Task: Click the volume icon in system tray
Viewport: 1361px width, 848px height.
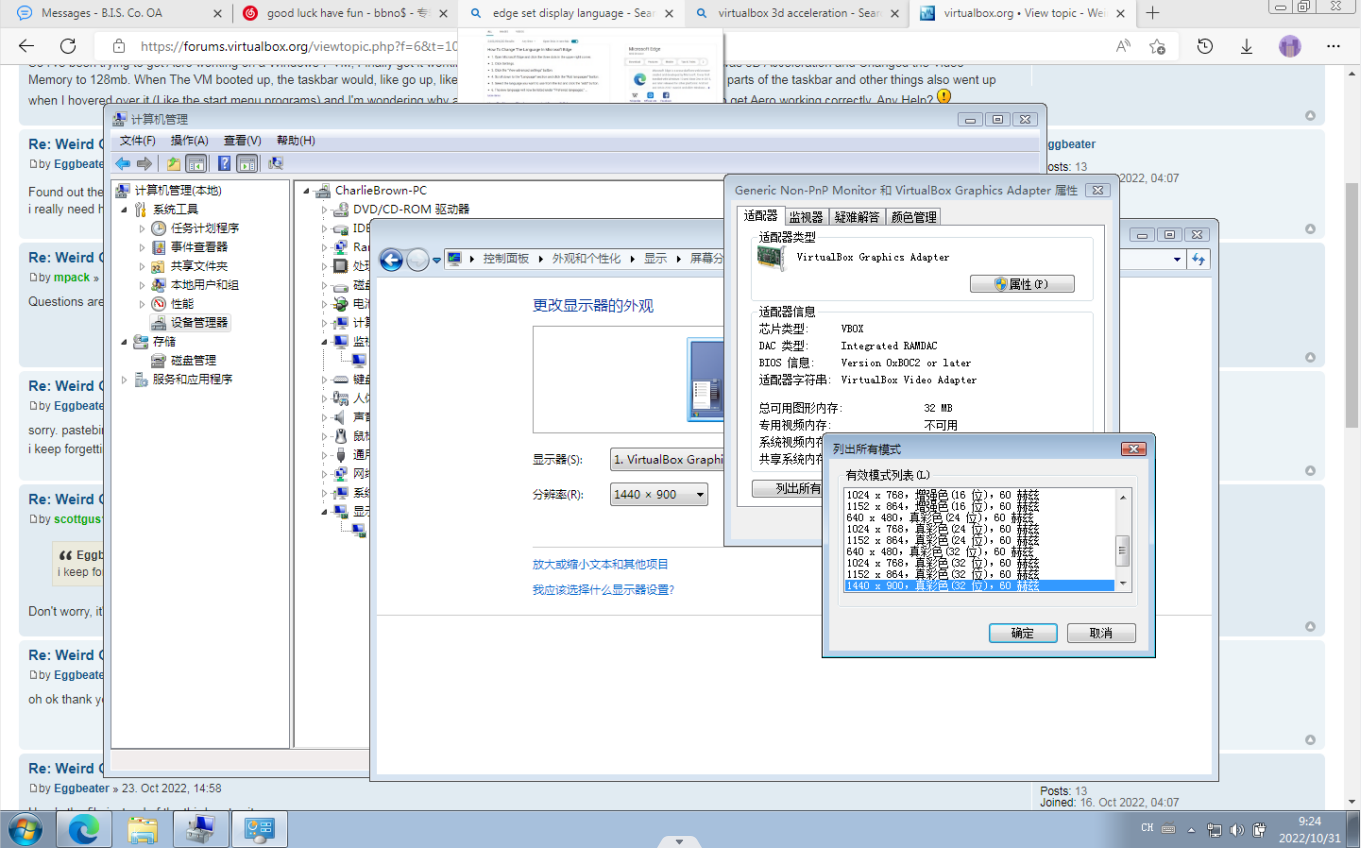Action: 1237,830
